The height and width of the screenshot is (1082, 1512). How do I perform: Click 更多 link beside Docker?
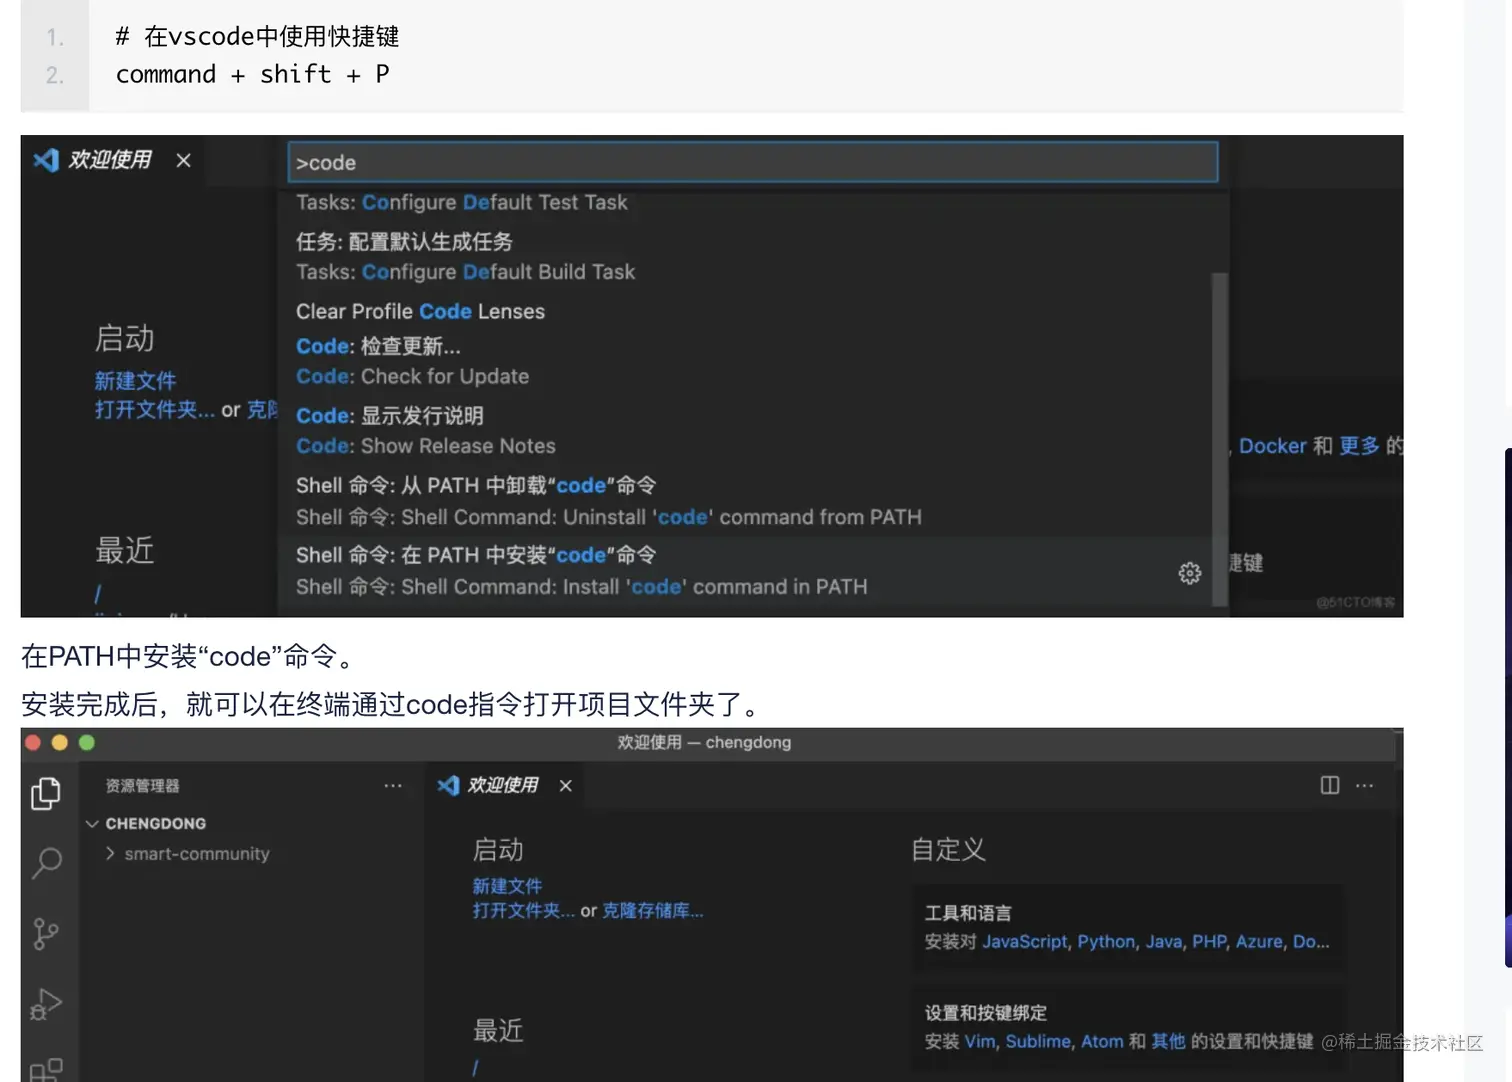pos(1359,446)
